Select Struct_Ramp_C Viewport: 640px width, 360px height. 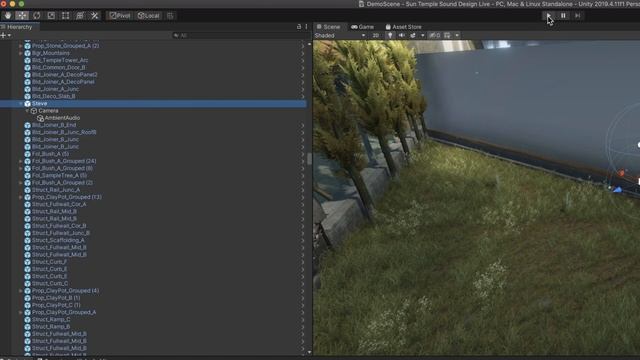(51, 320)
